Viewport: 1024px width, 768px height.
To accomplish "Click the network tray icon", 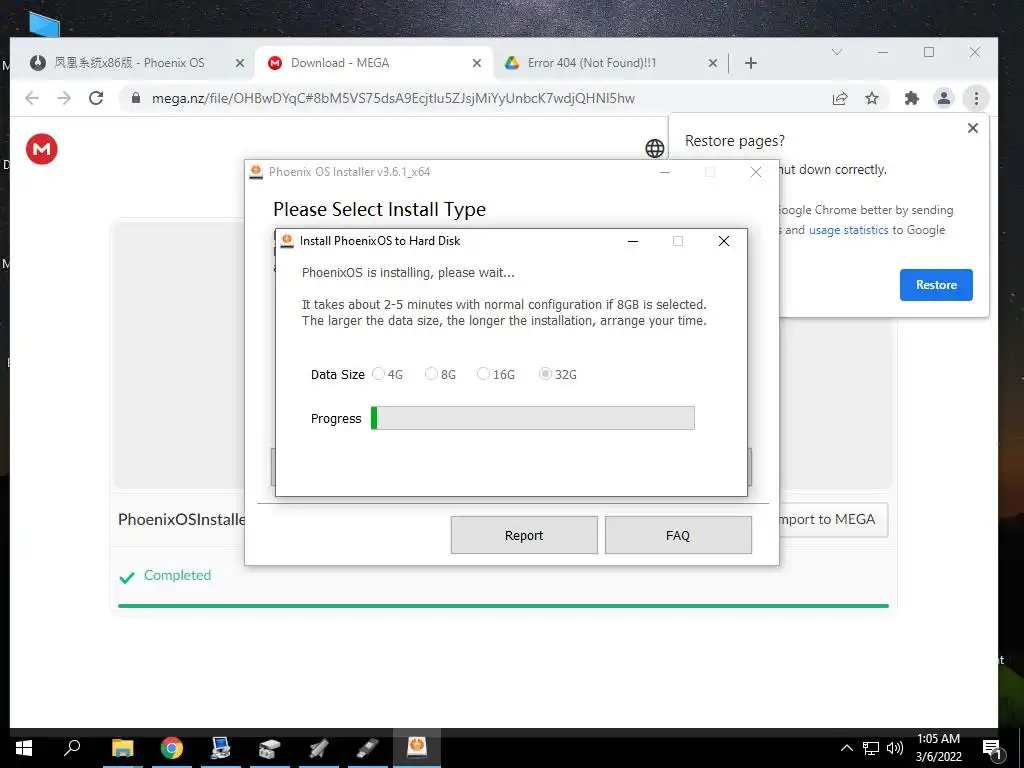I will (871, 748).
